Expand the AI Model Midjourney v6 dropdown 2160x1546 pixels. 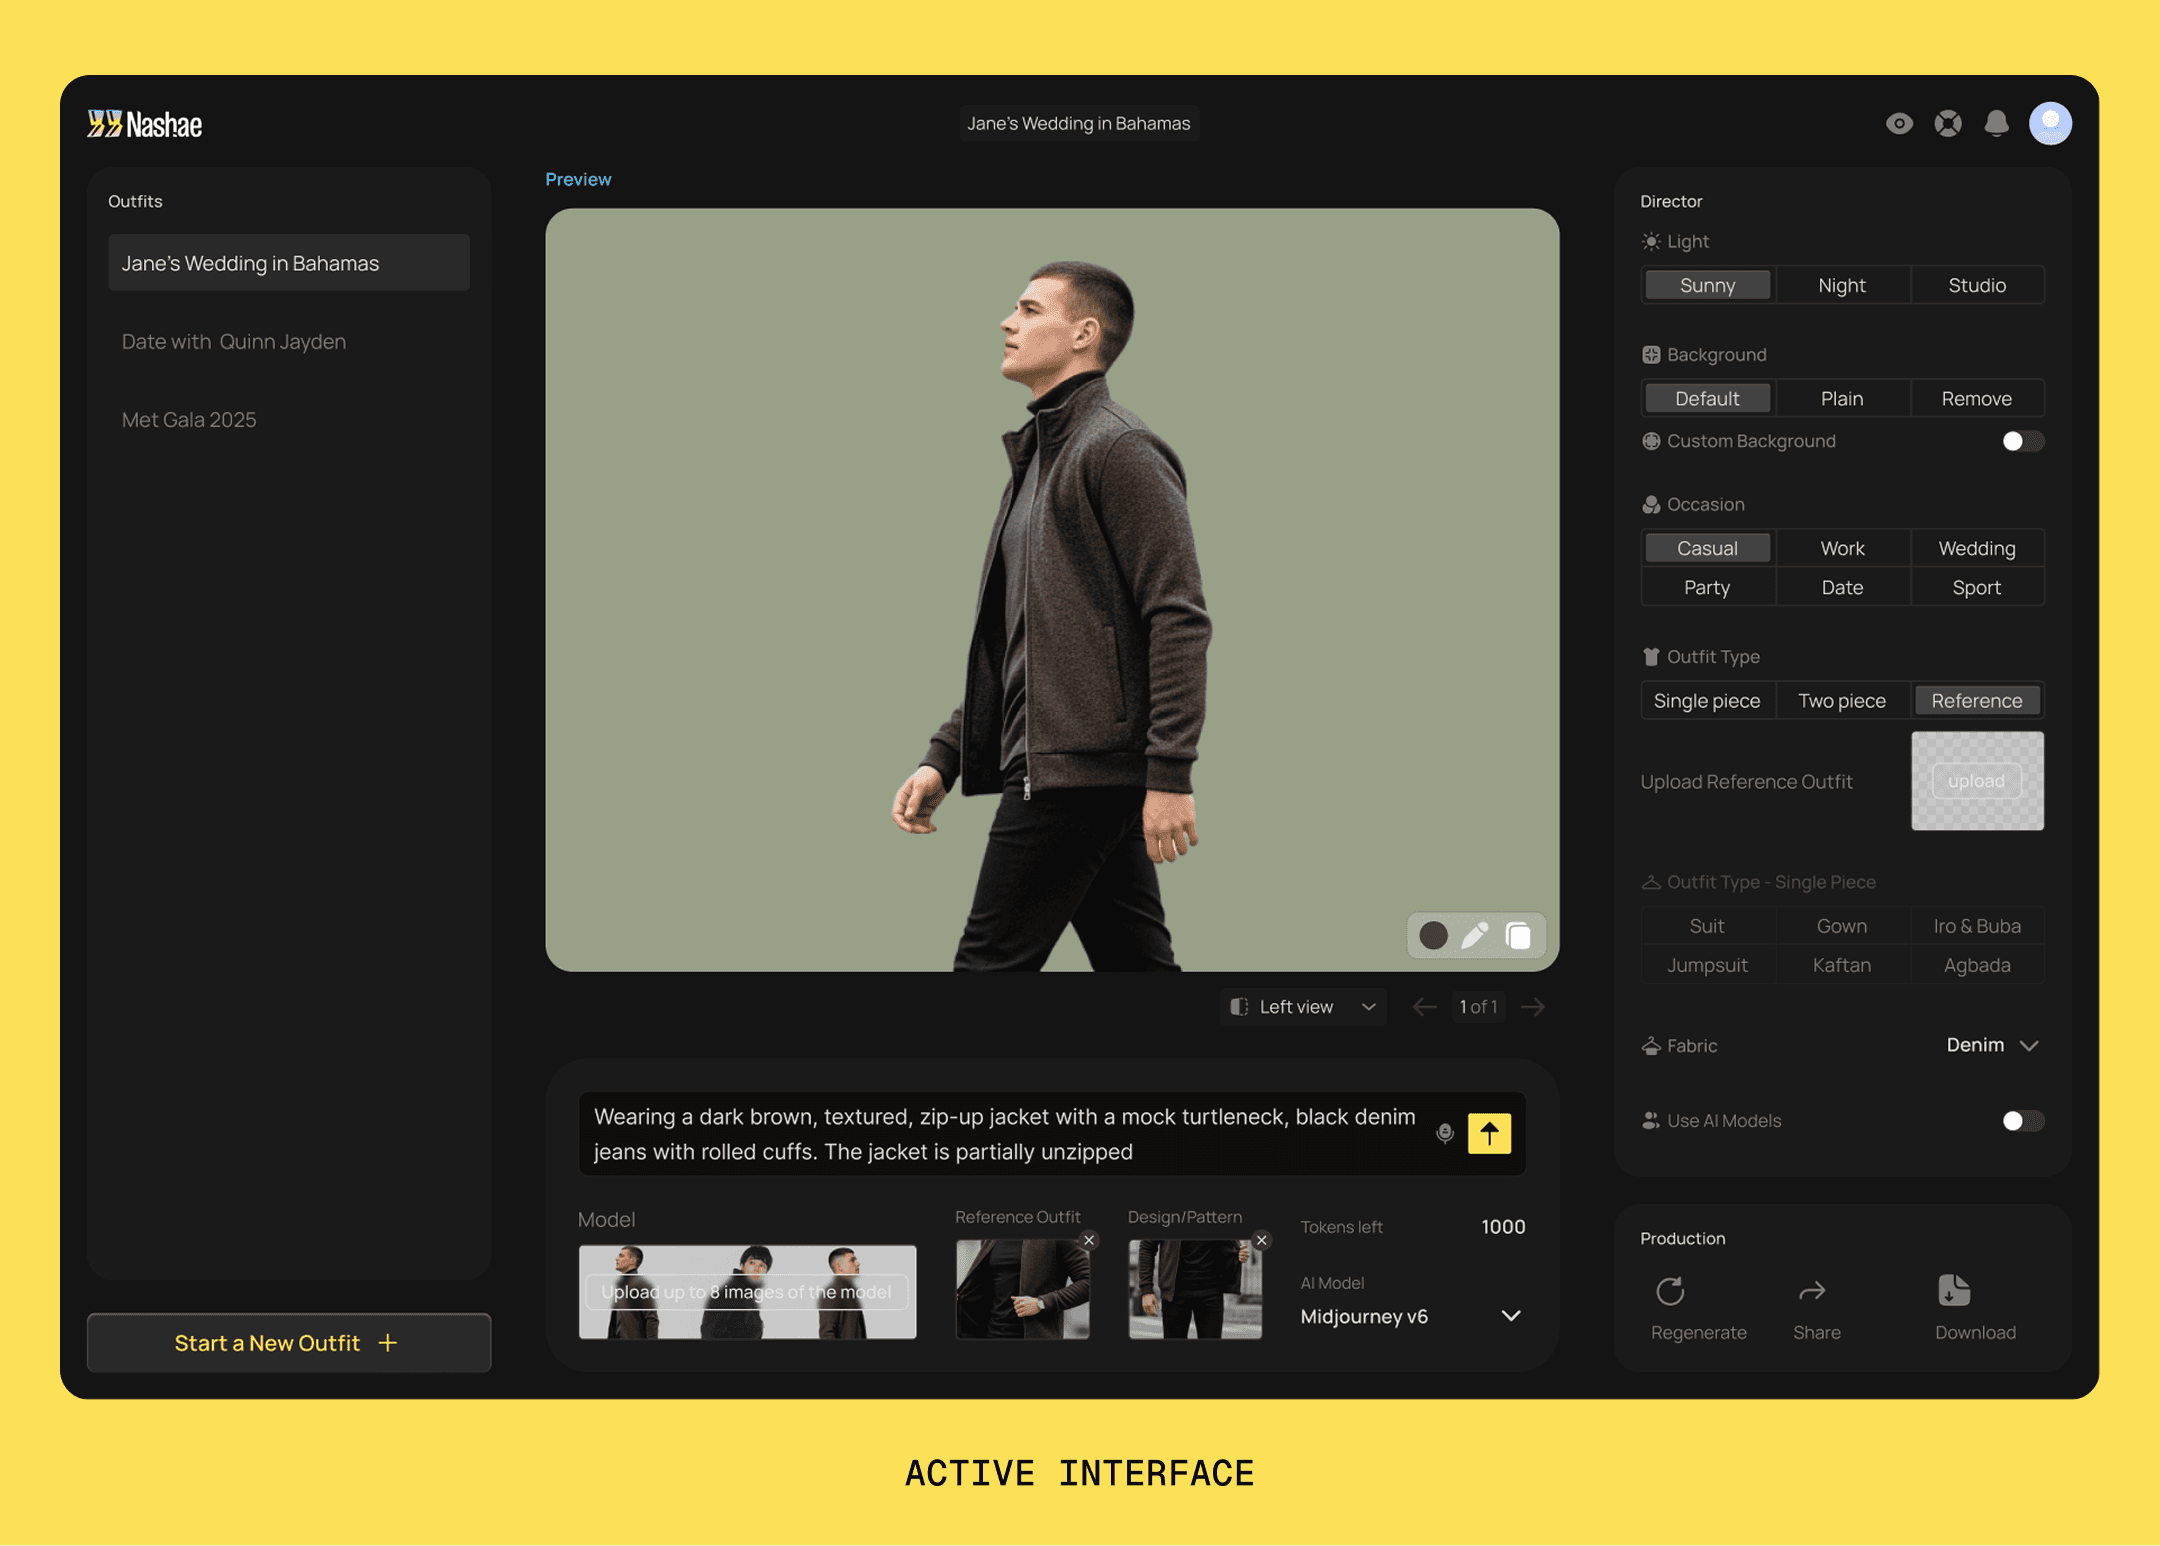tap(1411, 1316)
